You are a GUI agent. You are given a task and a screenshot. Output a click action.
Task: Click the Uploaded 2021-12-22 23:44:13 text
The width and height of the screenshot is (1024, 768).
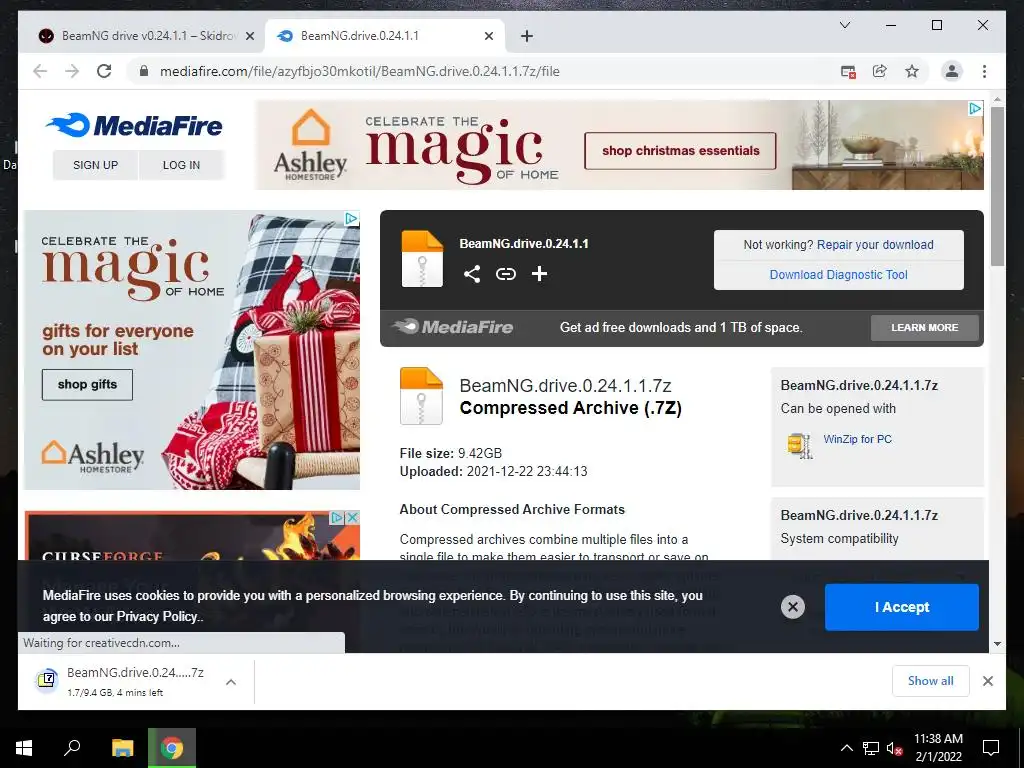tap(494, 472)
